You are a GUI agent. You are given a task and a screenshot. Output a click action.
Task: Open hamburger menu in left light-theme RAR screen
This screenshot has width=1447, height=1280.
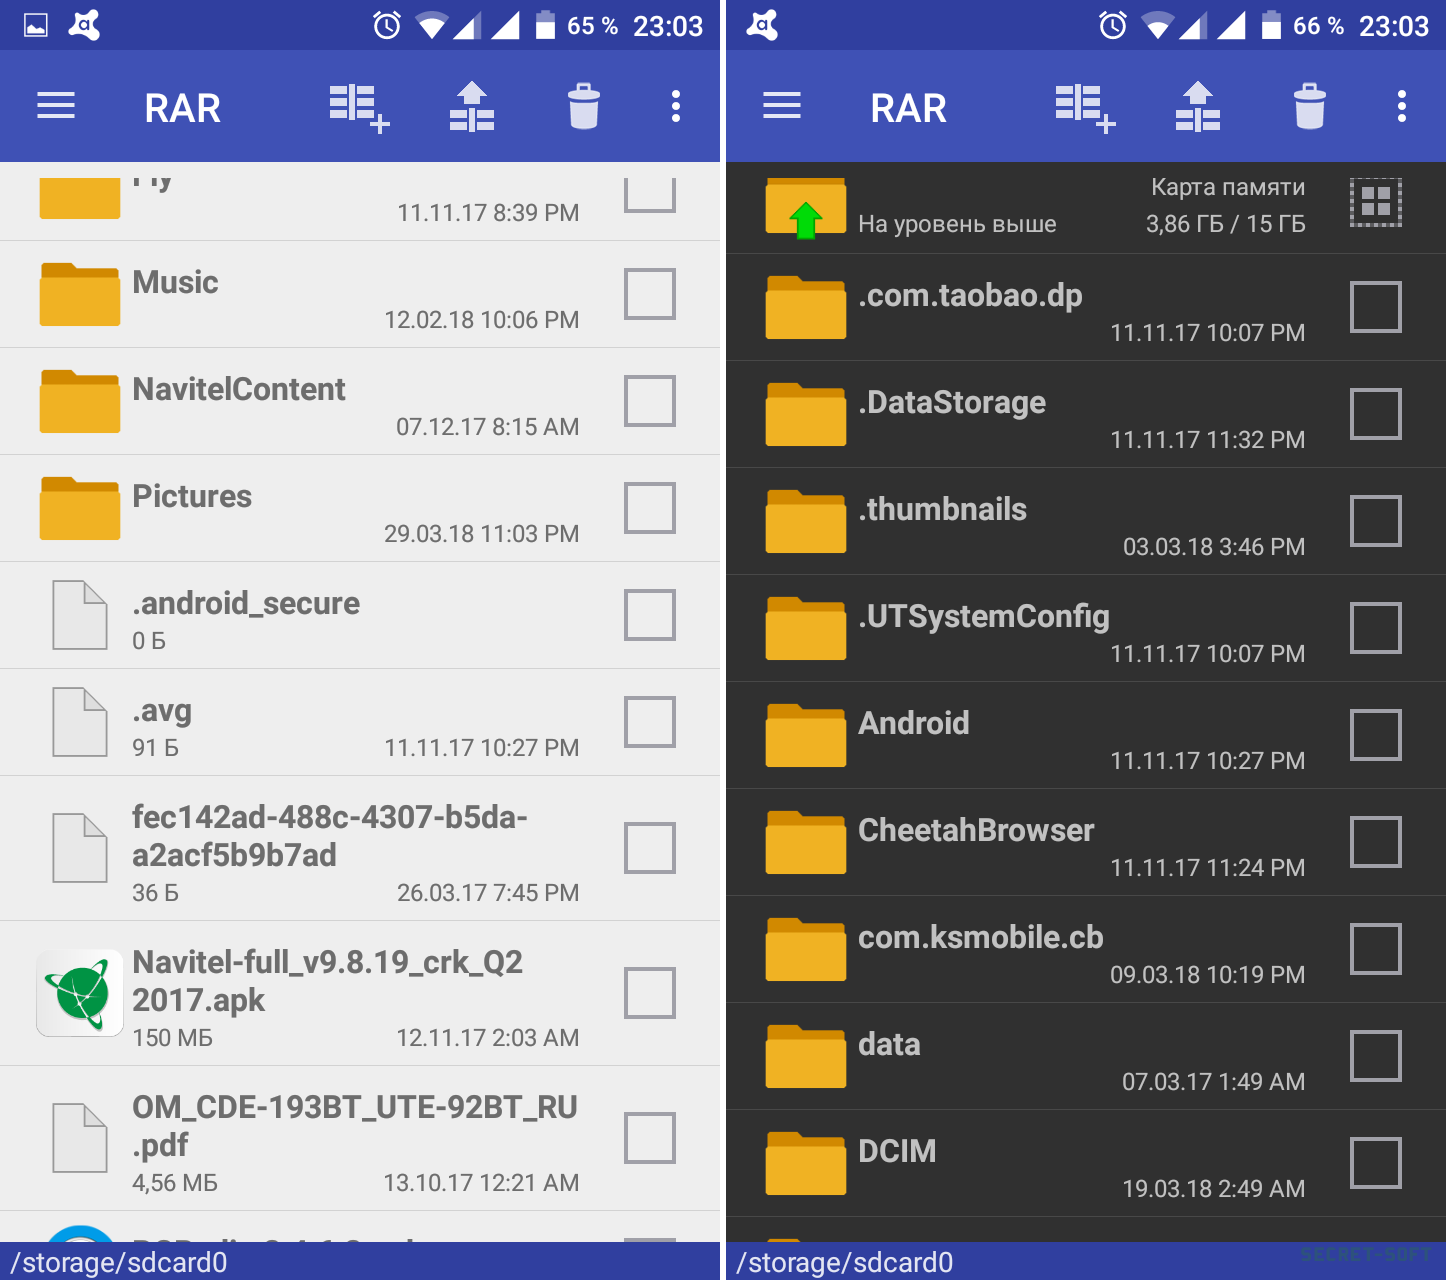56,105
